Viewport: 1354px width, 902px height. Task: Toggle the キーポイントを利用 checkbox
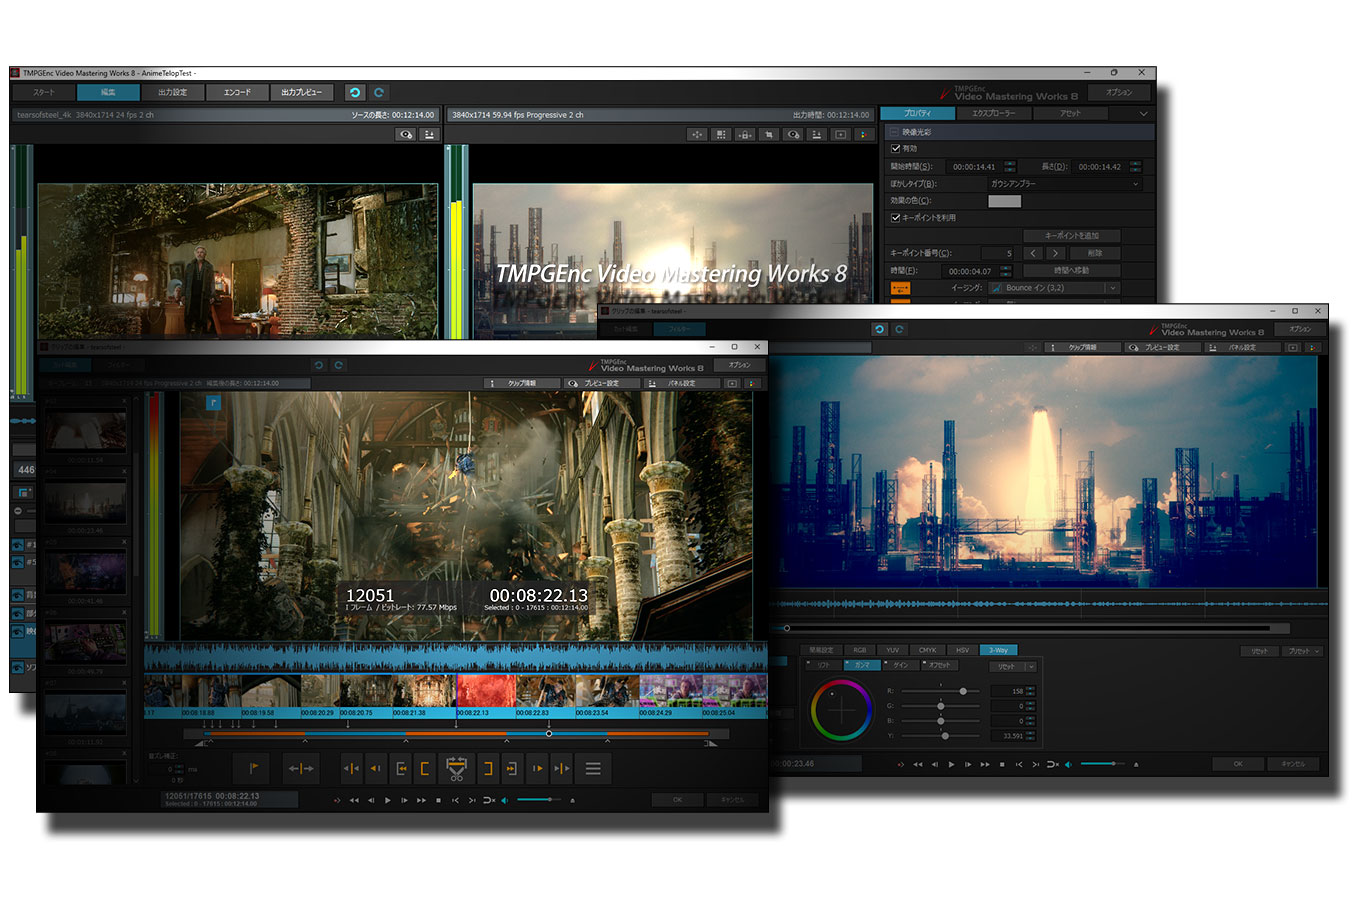pyautogui.click(x=896, y=218)
